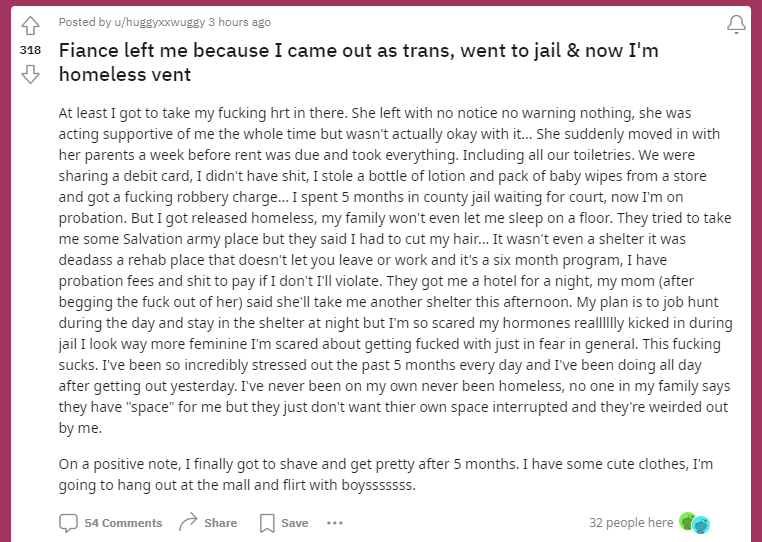
Task: Downvote the post
Action: click(x=30, y=73)
